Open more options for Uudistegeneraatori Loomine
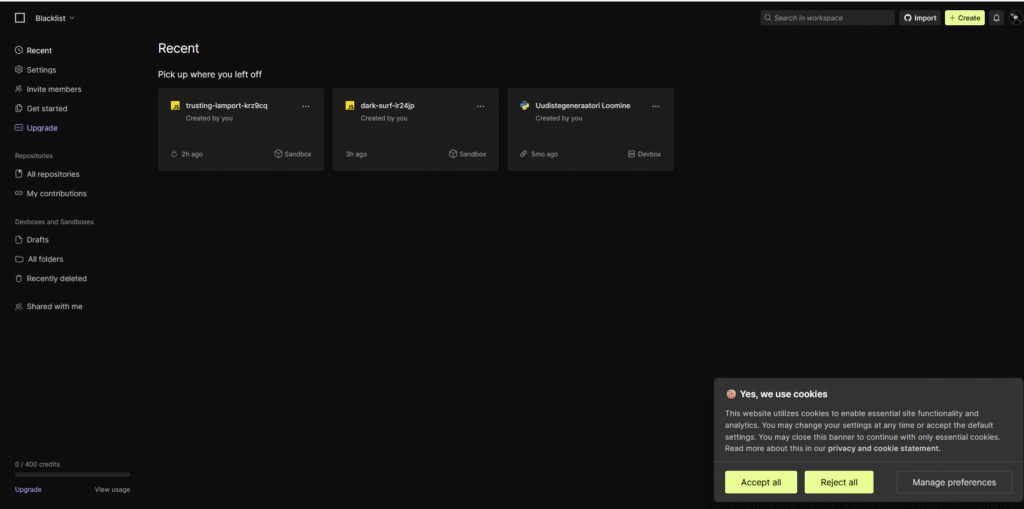 [656, 105]
